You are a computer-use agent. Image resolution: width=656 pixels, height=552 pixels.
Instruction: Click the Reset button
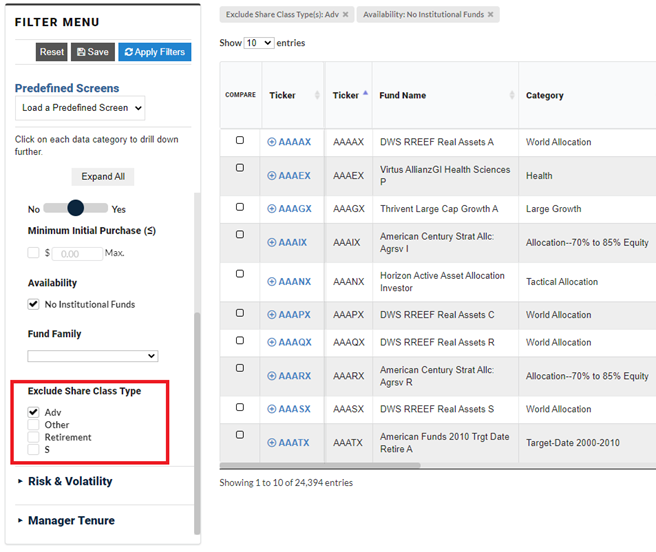[x=51, y=52]
